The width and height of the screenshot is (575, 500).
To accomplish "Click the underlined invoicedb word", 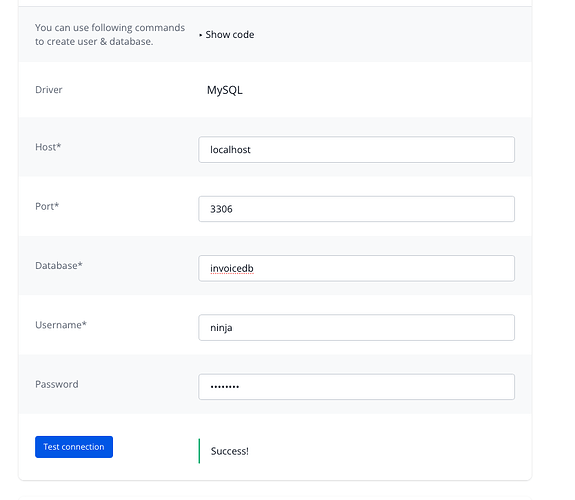I will [232, 269].
